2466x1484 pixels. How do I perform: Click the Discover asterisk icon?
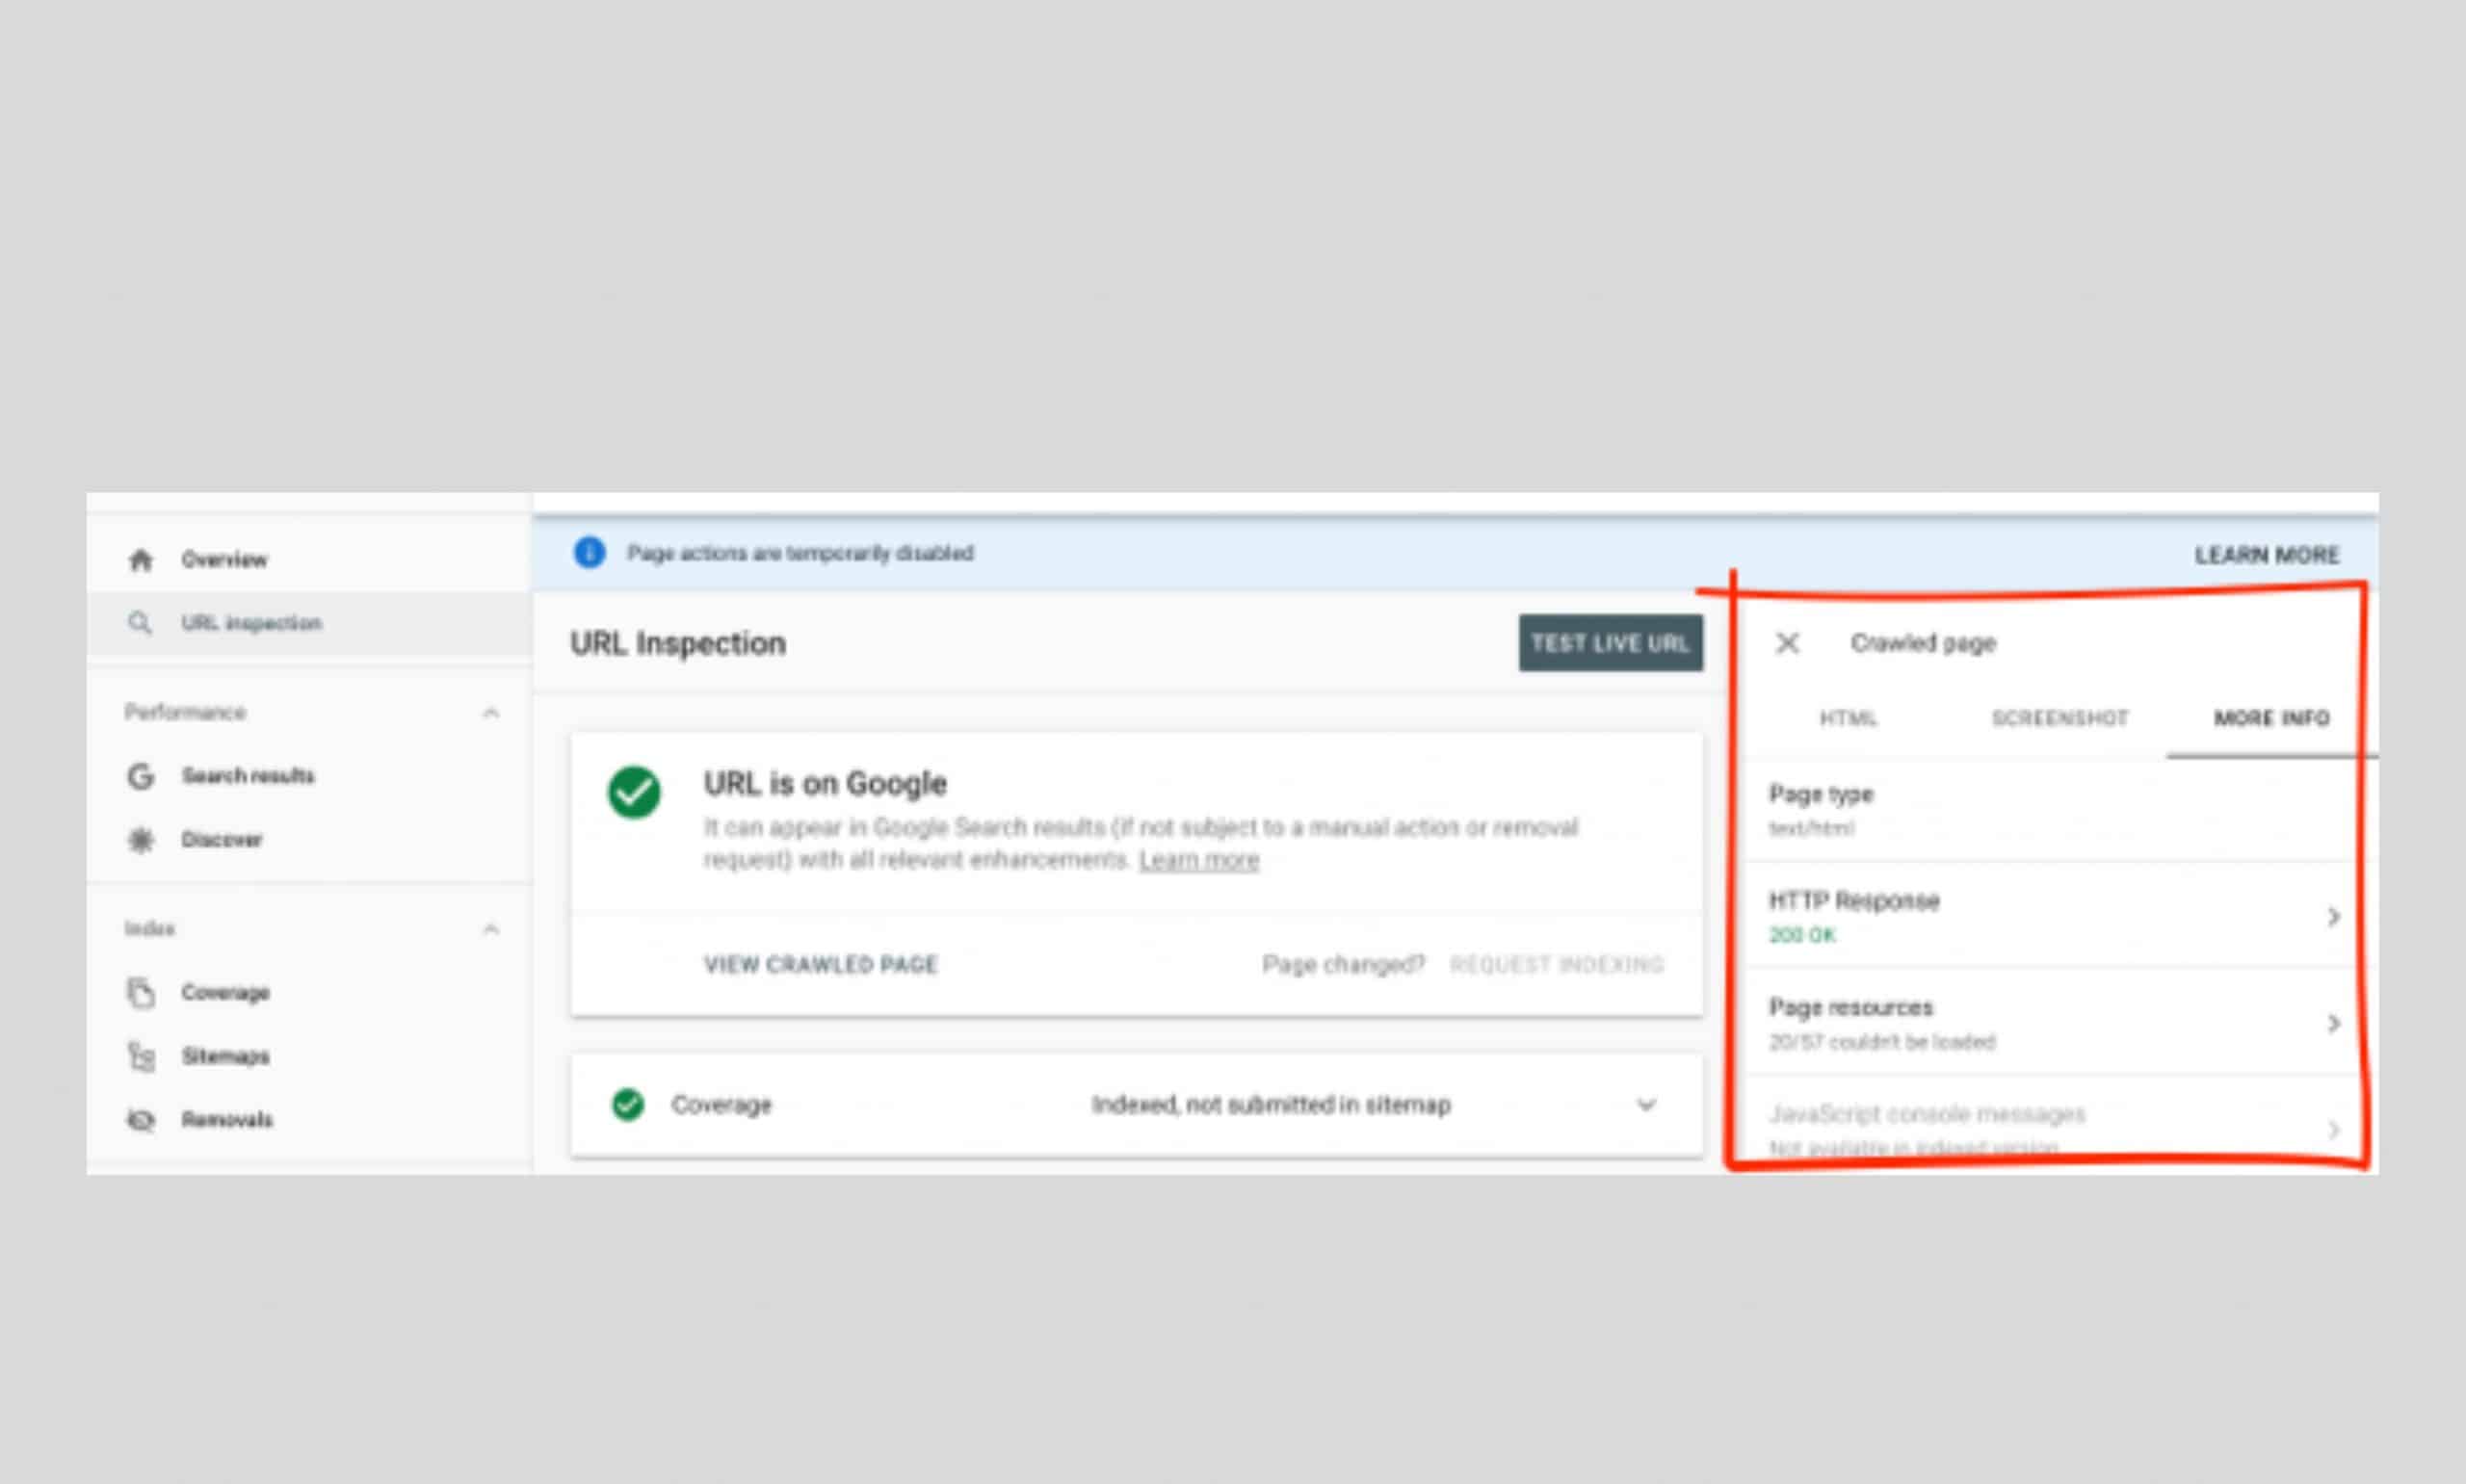click(141, 840)
